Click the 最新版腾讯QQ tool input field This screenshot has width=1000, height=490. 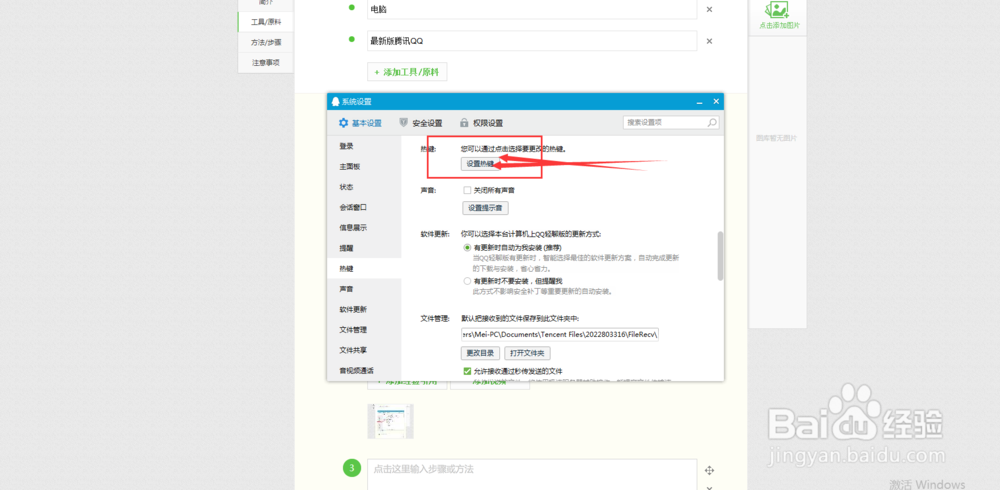[532, 41]
